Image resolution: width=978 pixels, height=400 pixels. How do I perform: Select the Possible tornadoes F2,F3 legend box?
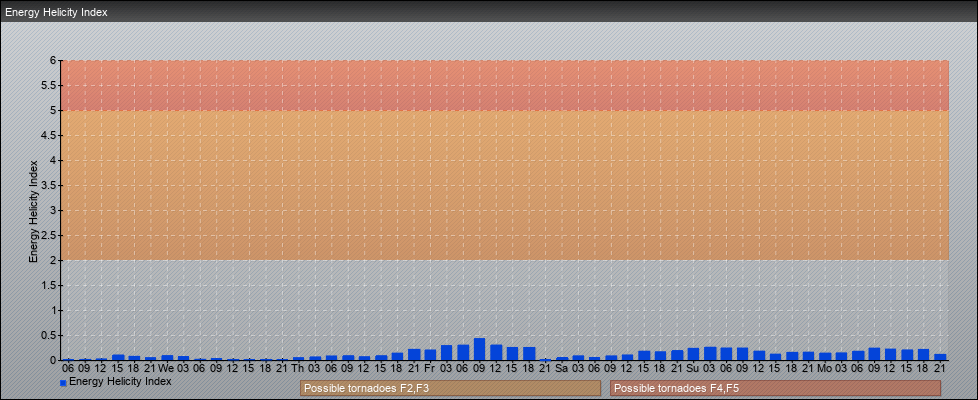pos(450,388)
